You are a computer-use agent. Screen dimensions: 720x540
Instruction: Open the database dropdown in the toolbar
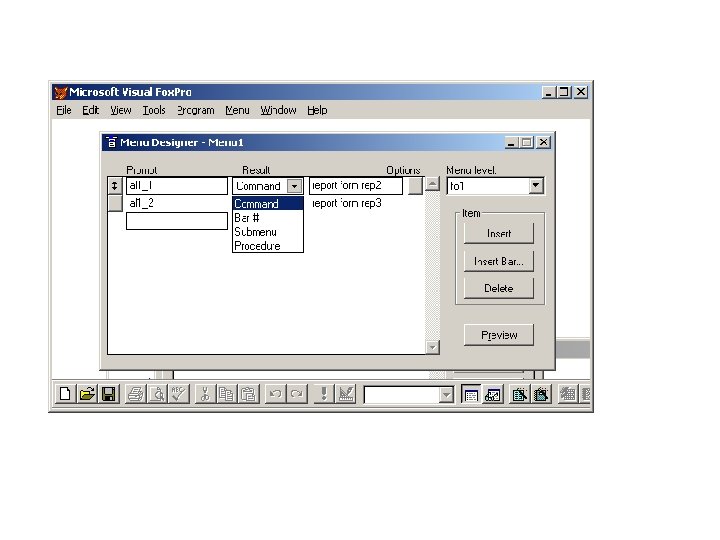click(x=446, y=395)
